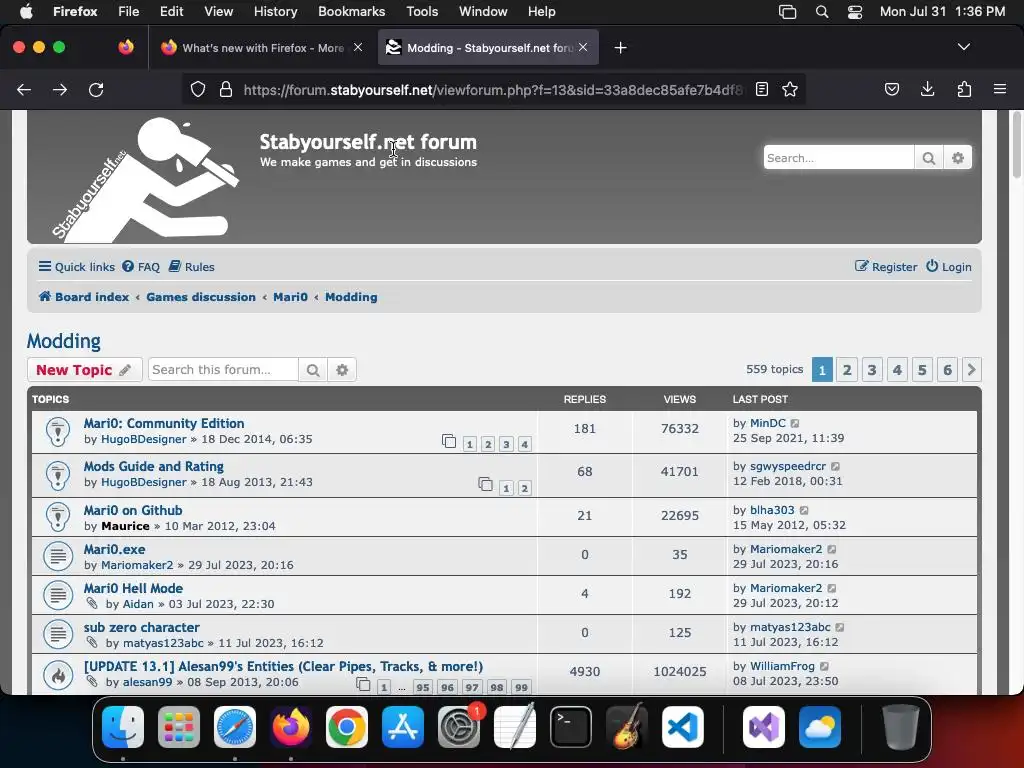The height and width of the screenshot is (768, 1024).
Task: Go to topic list page 4
Action: point(897,370)
